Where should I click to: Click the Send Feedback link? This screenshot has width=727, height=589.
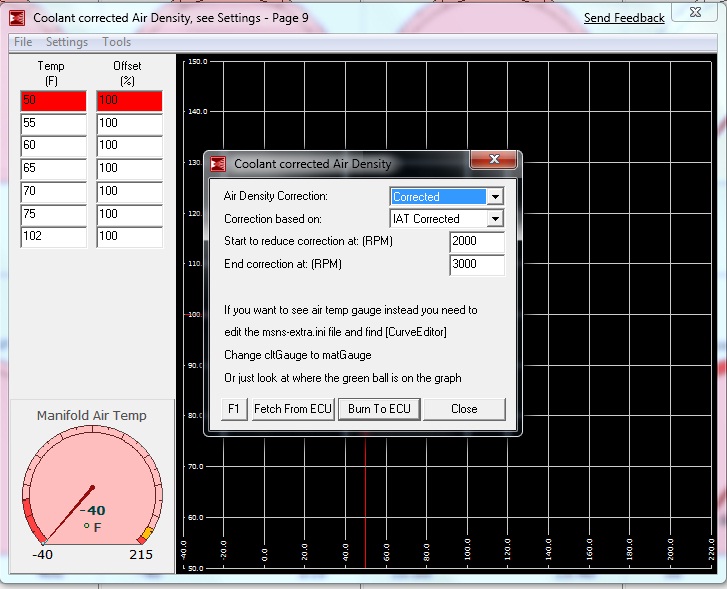click(624, 18)
